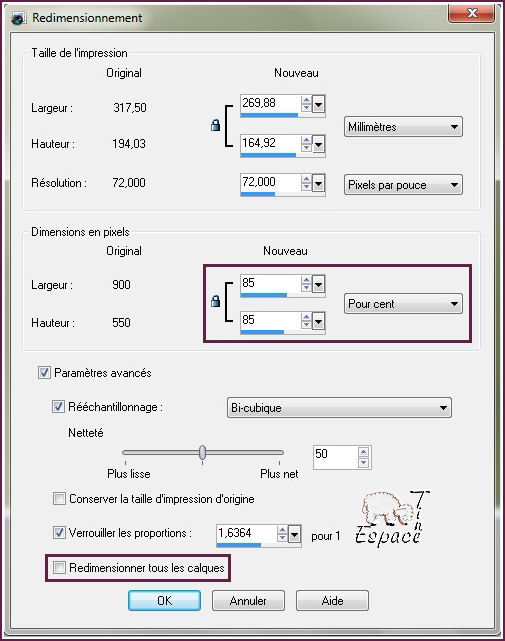Check Conserver la taille d'impression d'origine
The width and height of the screenshot is (505, 641).
59,499
